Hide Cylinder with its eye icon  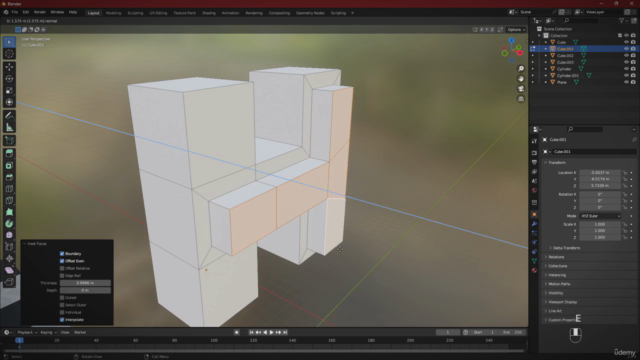[626, 69]
